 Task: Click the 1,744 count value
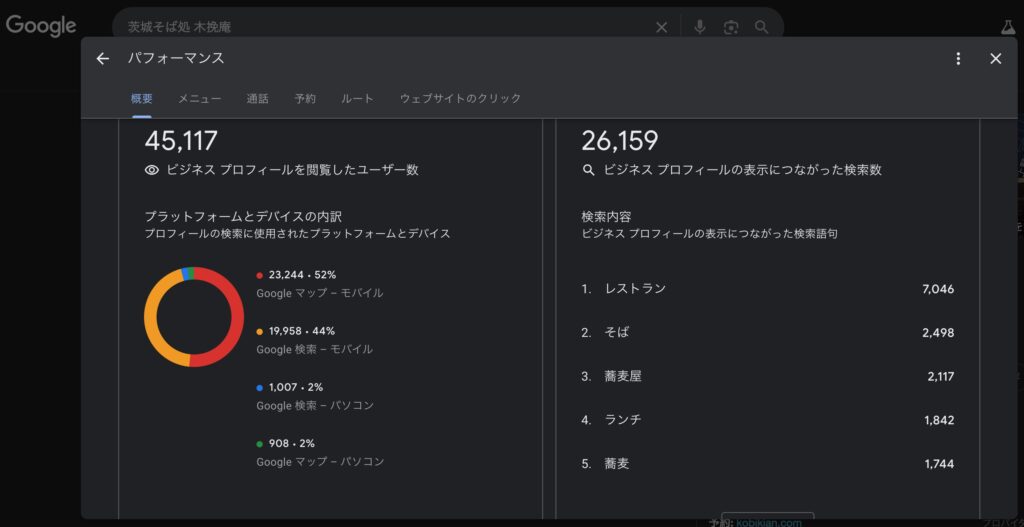pyautogui.click(x=939, y=464)
